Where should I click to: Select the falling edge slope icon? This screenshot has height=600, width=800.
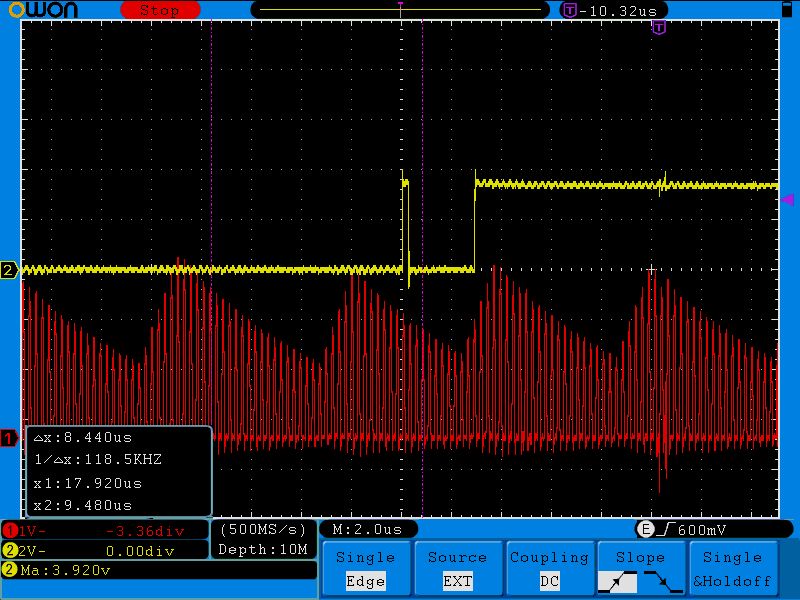663,582
